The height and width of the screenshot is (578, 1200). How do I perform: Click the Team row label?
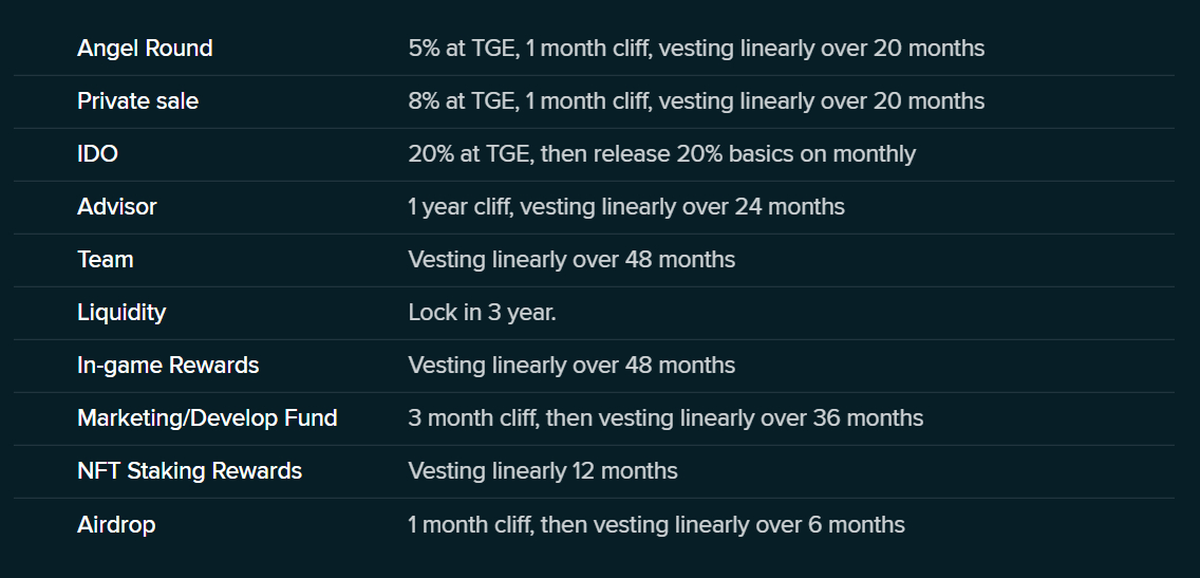[x=105, y=260]
